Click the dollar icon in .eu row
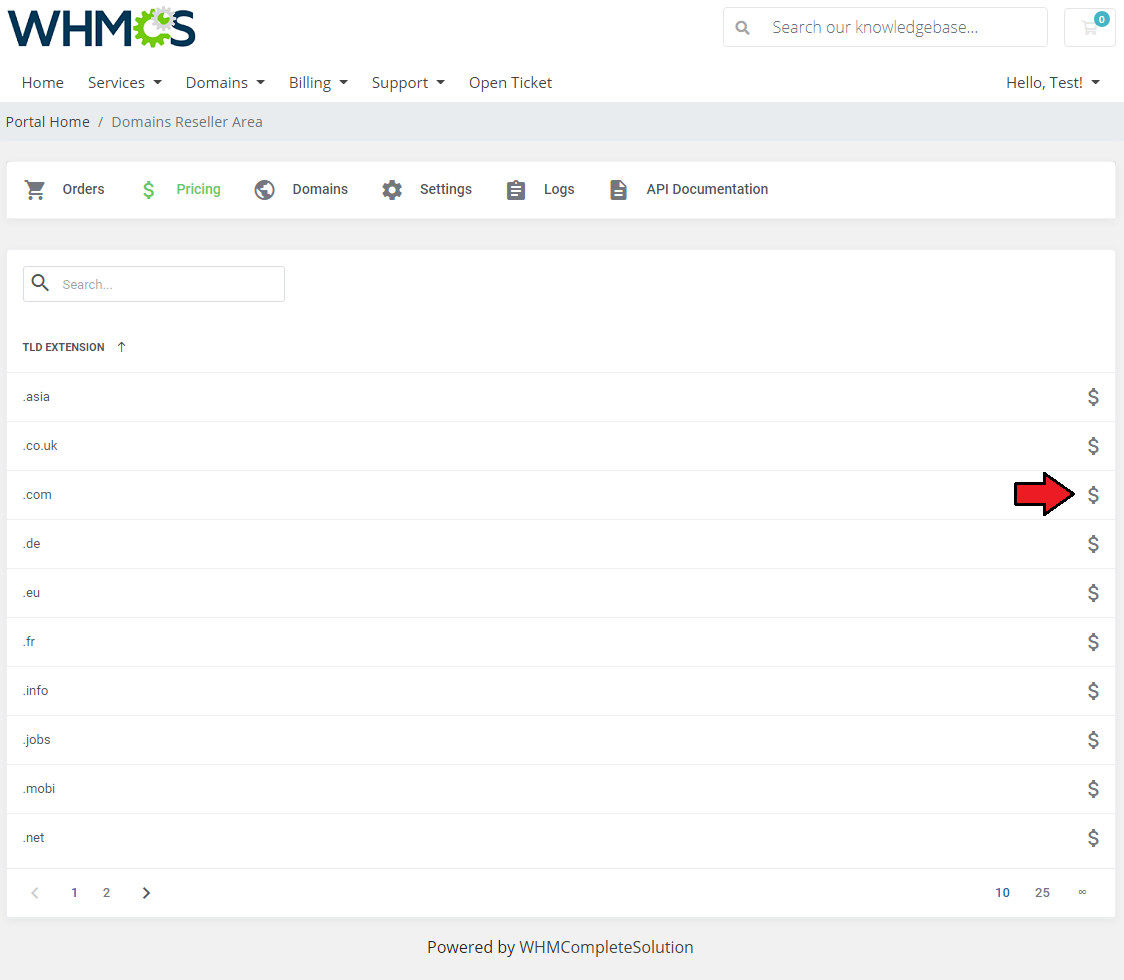This screenshot has width=1124, height=980. [1092, 593]
